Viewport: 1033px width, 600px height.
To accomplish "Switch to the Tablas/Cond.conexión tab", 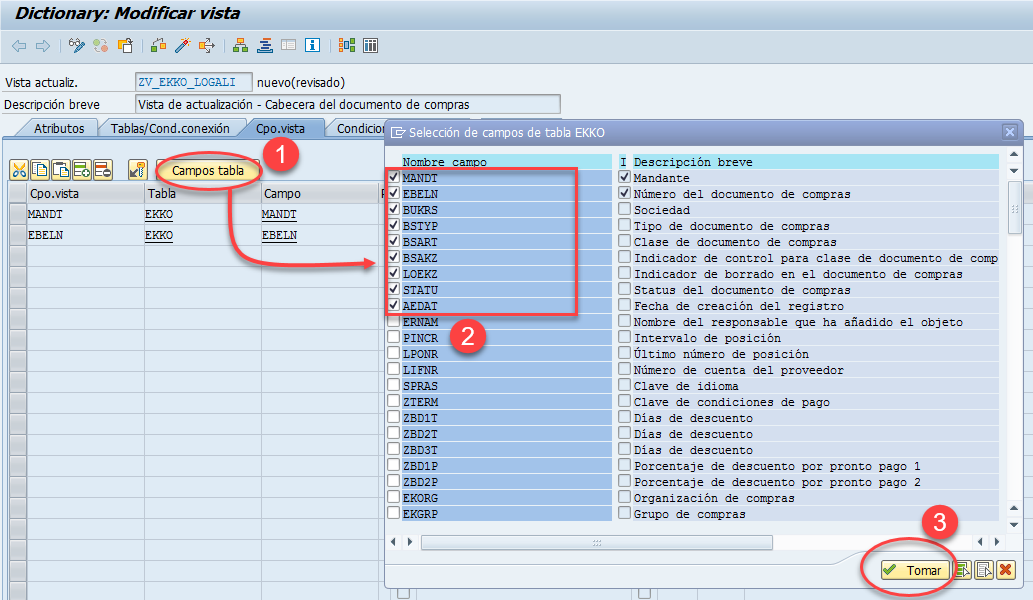I will tap(170, 128).
